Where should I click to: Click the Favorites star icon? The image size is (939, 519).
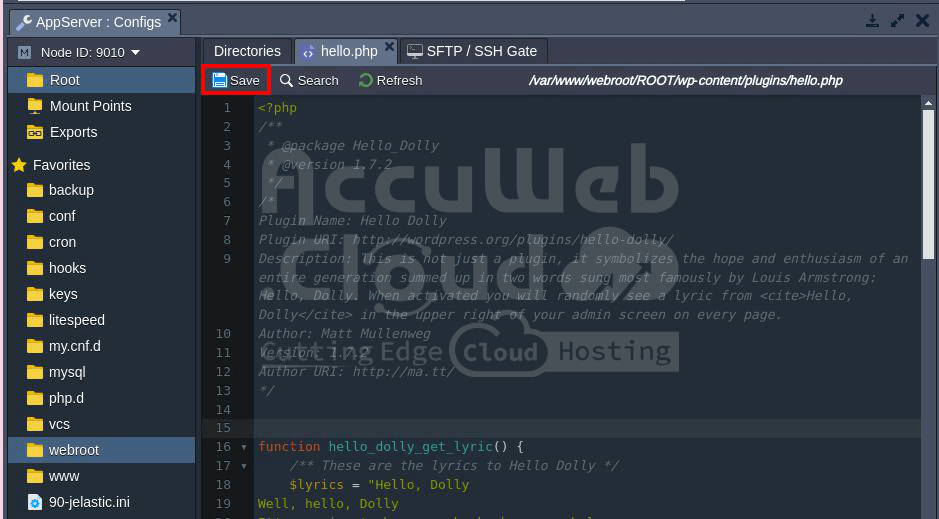(19, 165)
